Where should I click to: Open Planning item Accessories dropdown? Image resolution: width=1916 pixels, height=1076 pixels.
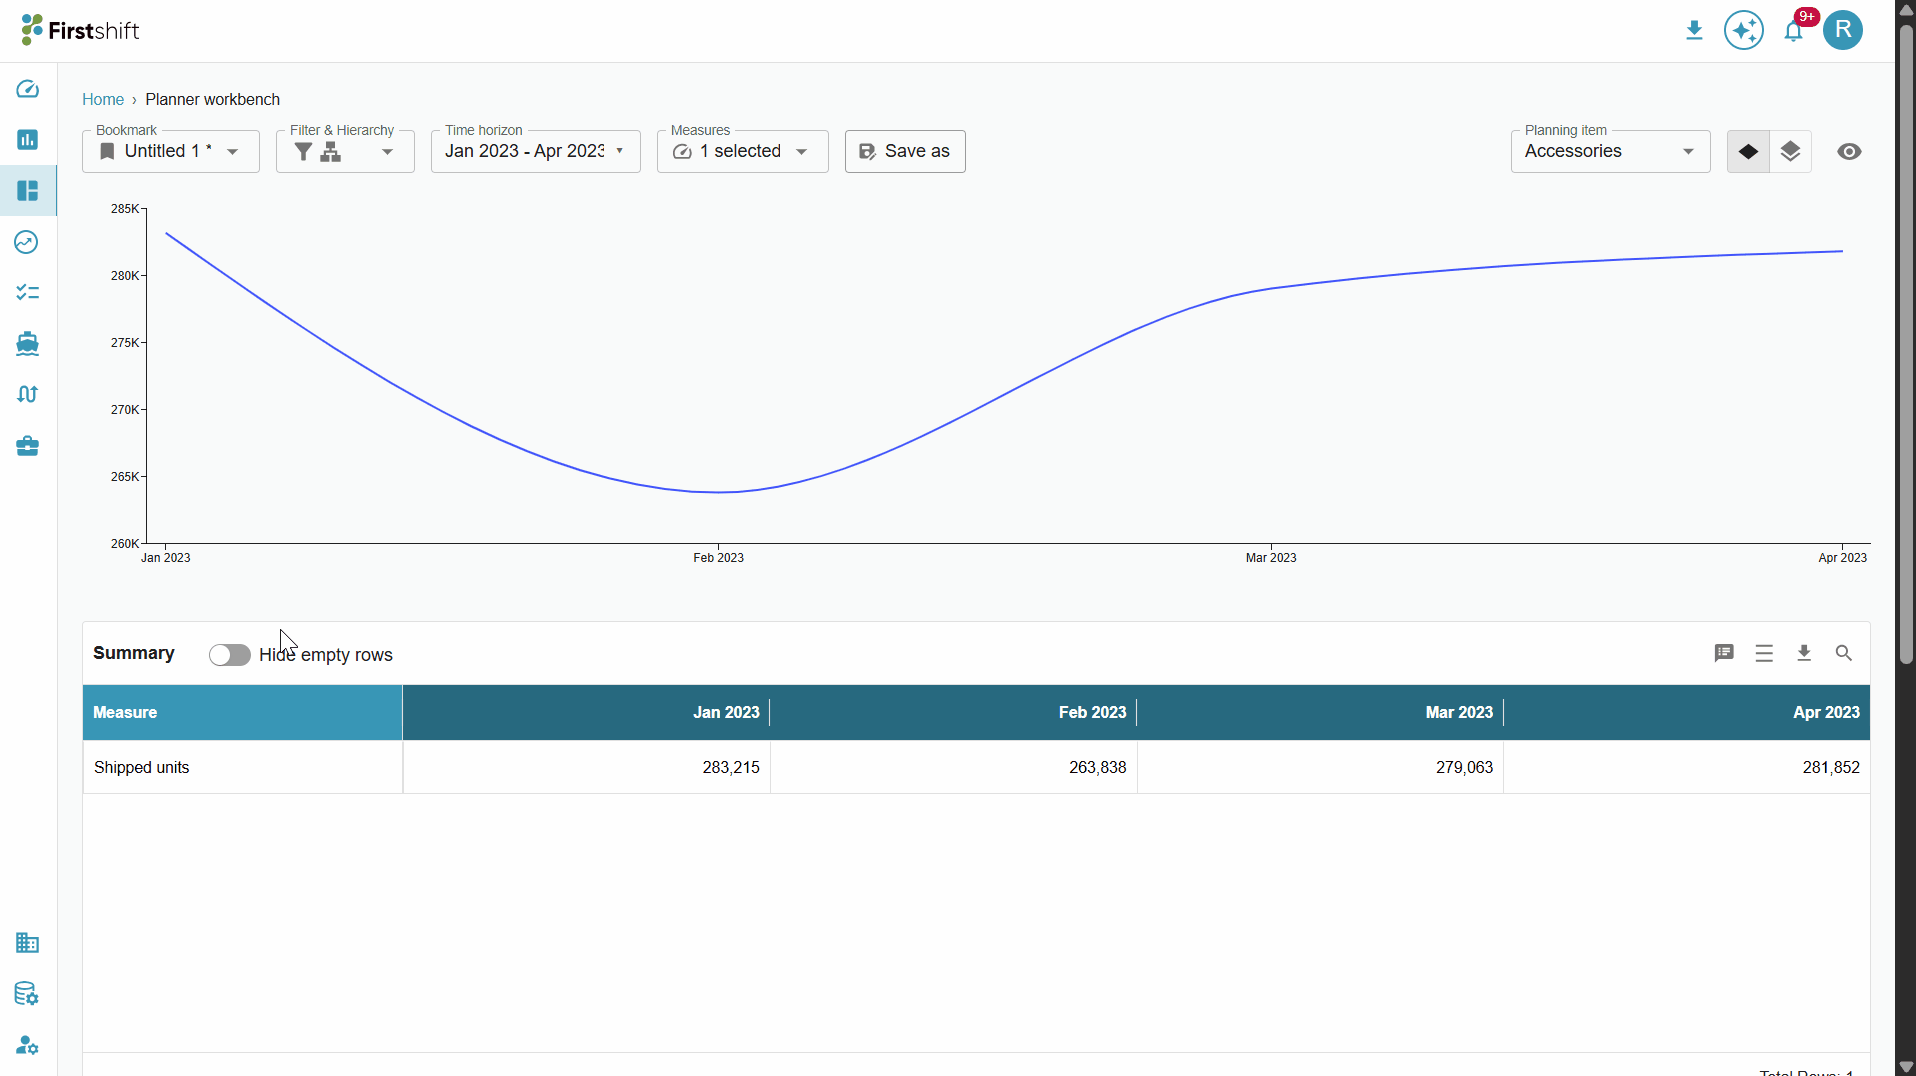click(x=1610, y=152)
